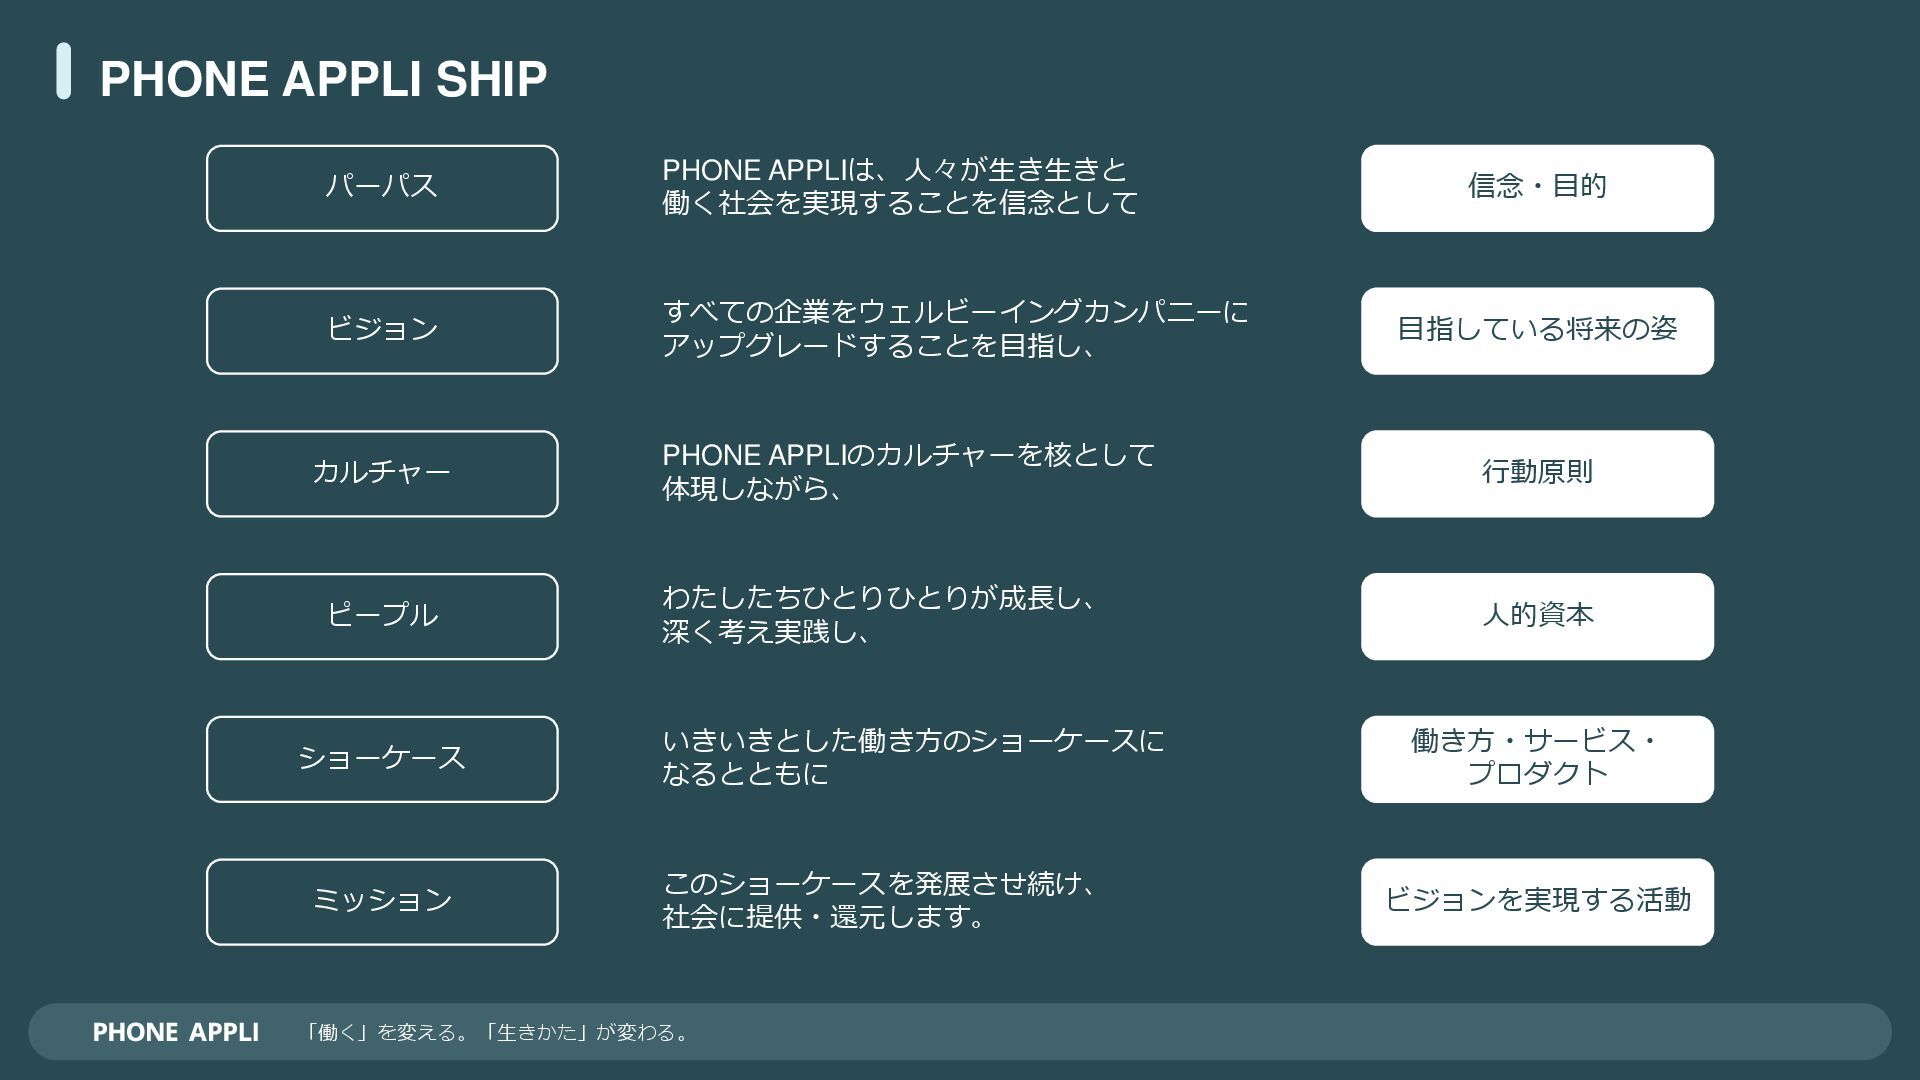Screen dimensions: 1920x1080
Task: Select the ミッション outlined box
Action: click(x=382, y=902)
